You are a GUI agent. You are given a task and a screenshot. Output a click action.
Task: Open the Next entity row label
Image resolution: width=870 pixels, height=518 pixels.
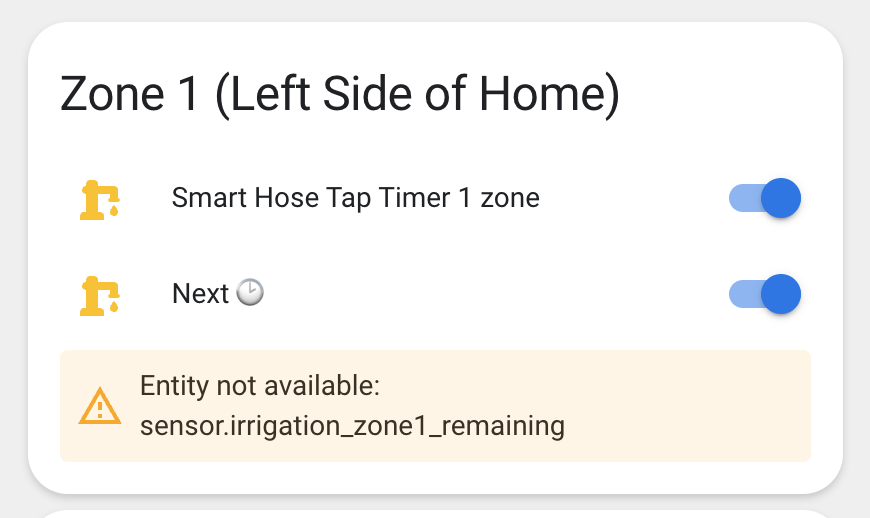pos(200,294)
